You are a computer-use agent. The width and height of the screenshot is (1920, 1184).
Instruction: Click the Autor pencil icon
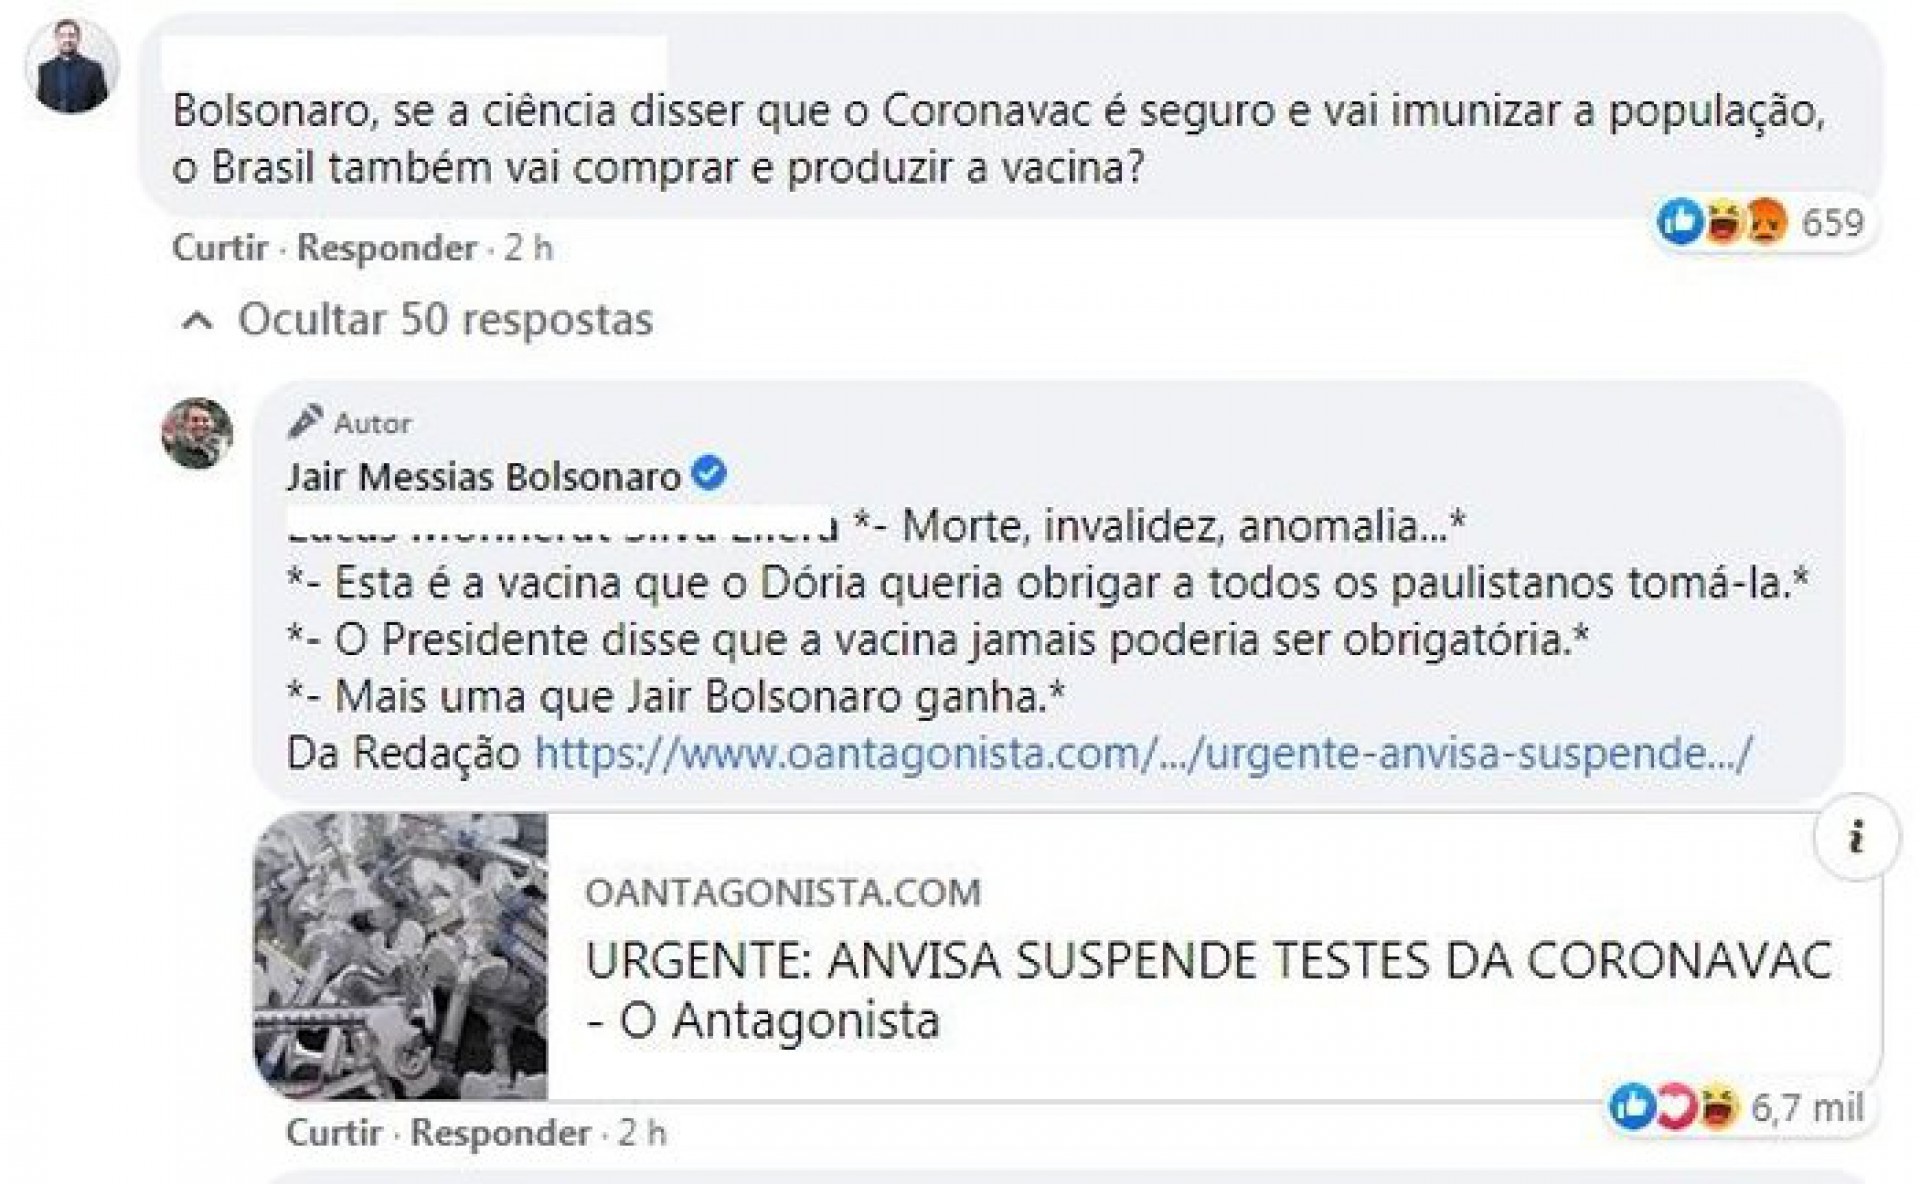(x=305, y=422)
